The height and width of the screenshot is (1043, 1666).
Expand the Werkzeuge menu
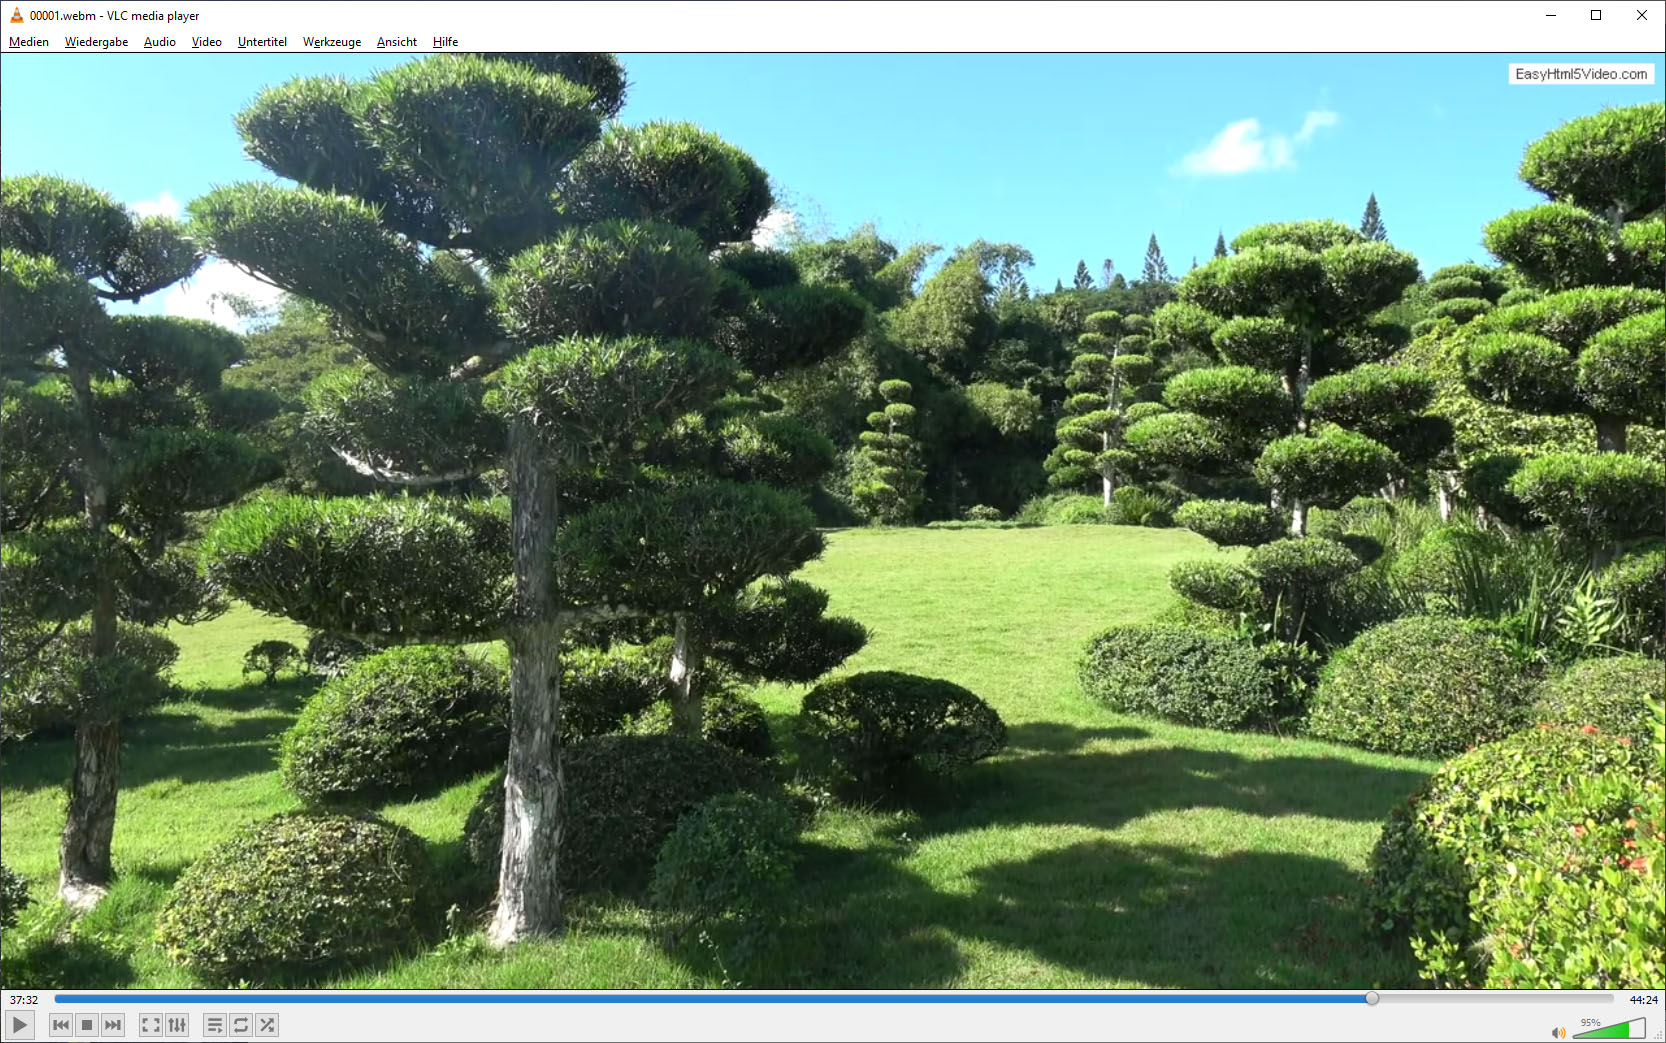click(x=331, y=42)
